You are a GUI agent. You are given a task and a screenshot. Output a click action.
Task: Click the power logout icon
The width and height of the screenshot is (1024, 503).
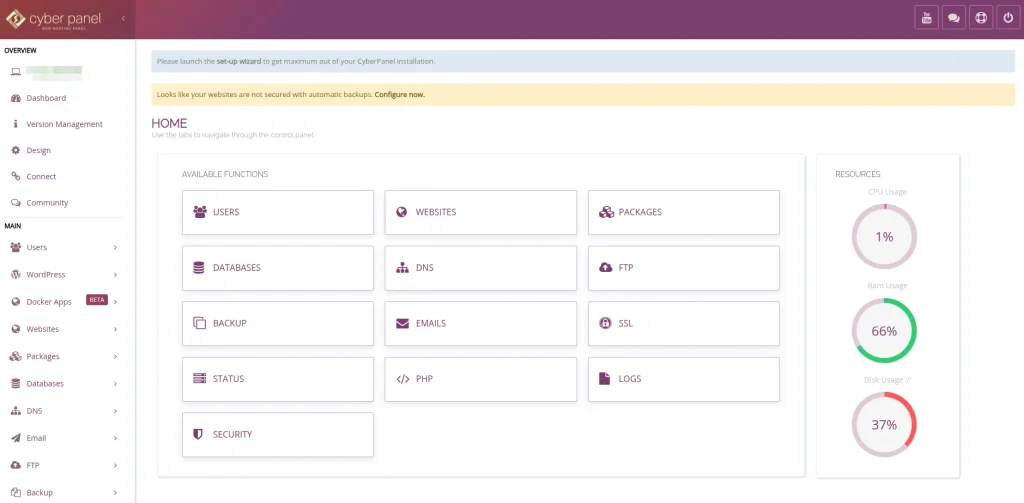pos(1008,18)
